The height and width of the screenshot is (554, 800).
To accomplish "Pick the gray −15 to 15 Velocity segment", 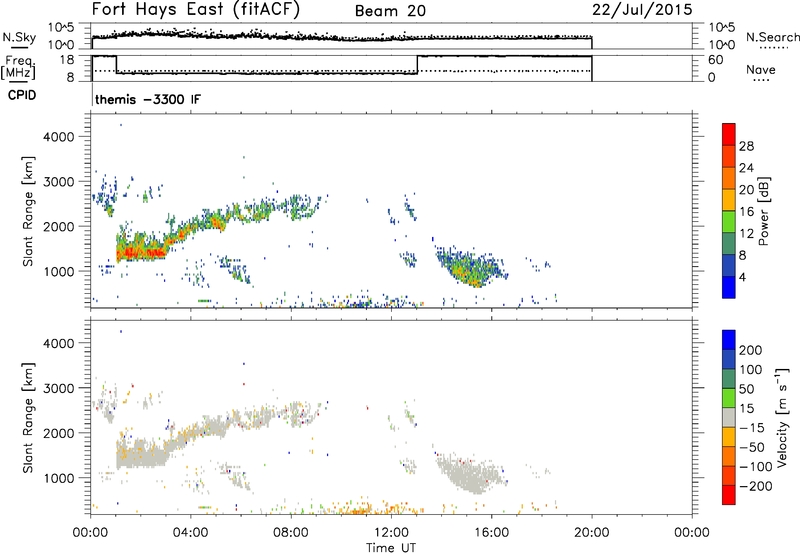I will [729, 417].
